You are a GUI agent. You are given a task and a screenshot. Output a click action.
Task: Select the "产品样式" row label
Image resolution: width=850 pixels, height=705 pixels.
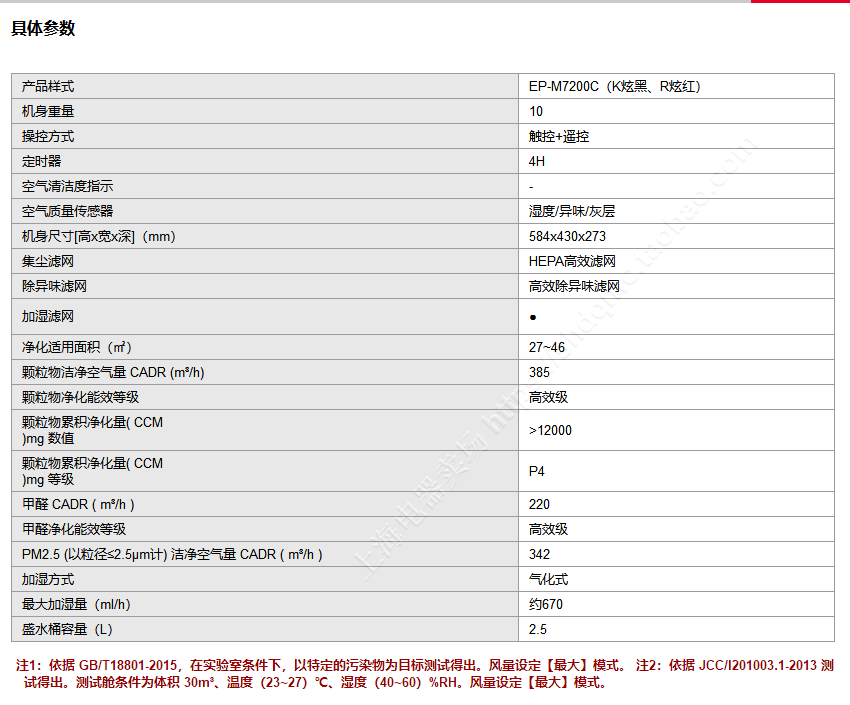tap(48, 86)
